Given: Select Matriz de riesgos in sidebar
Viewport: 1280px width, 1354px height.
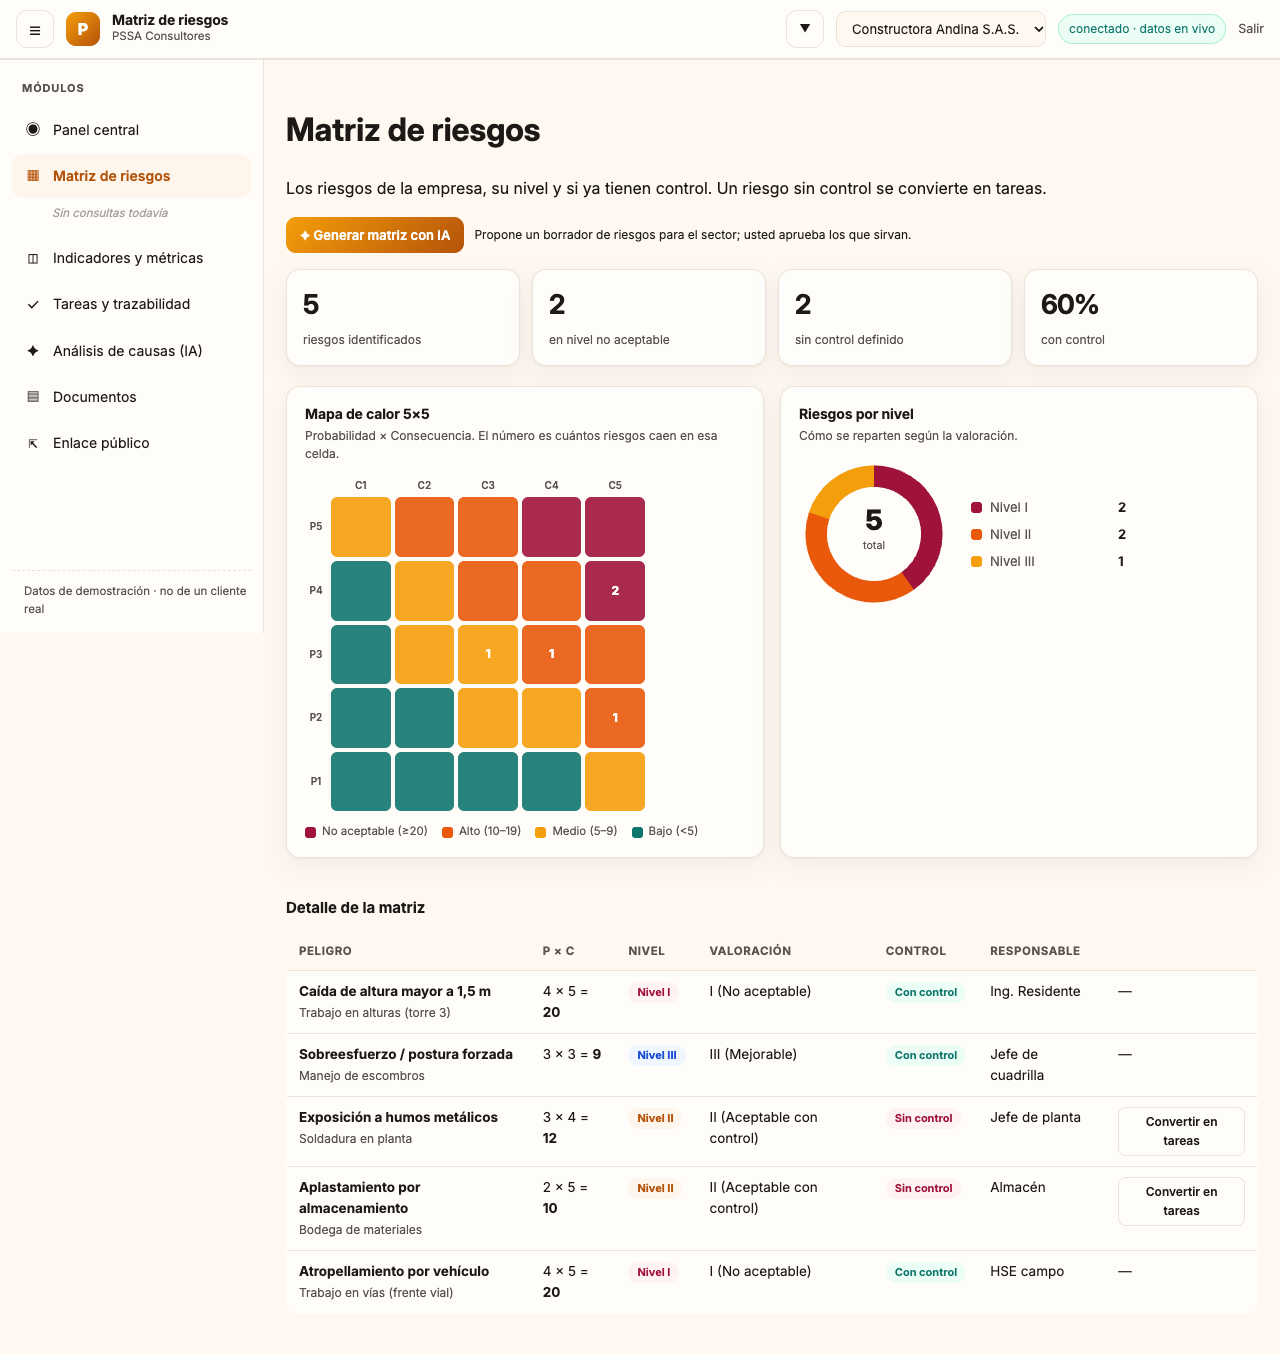Looking at the screenshot, I should tap(131, 176).
